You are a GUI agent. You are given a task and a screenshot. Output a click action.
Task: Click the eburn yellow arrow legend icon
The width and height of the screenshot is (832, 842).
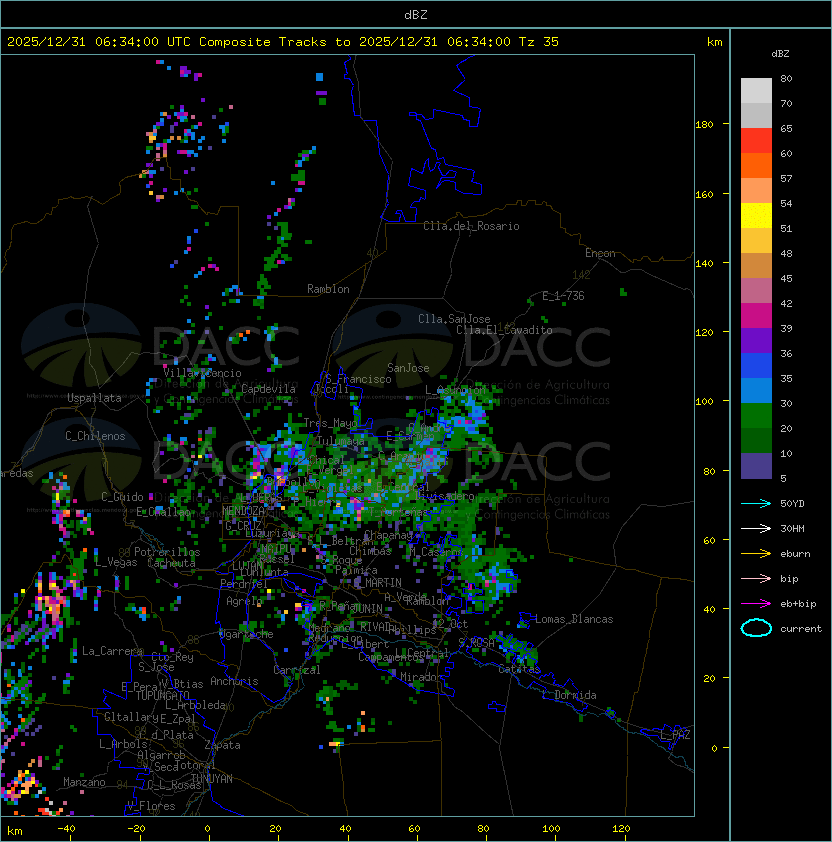756,554
